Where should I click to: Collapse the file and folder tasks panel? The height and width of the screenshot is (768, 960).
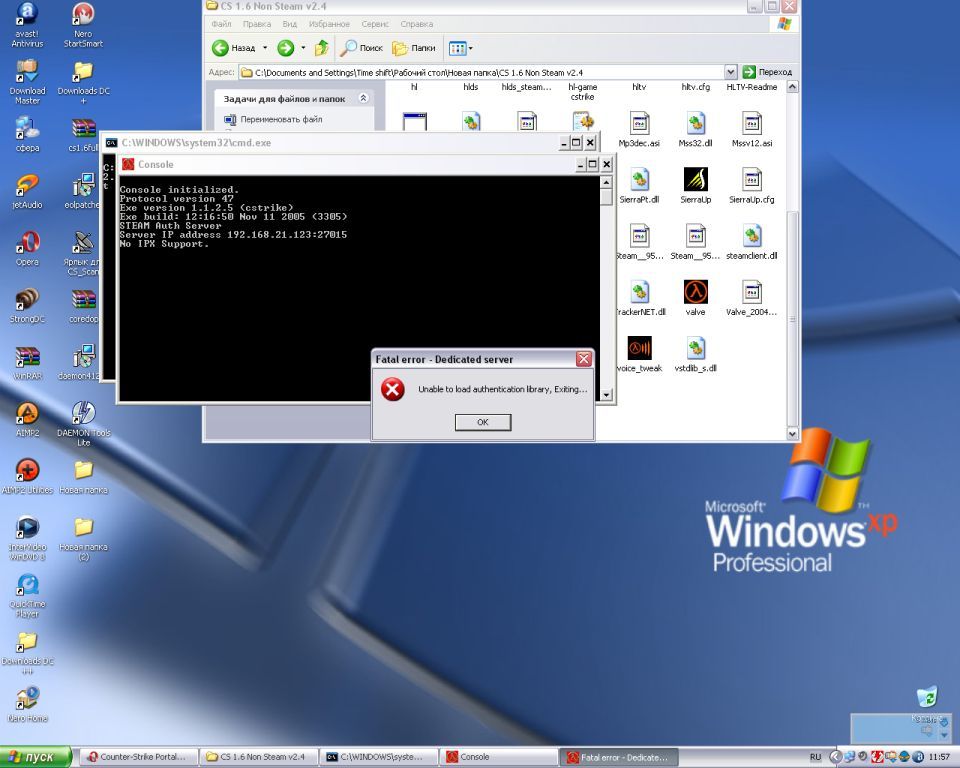363,98
